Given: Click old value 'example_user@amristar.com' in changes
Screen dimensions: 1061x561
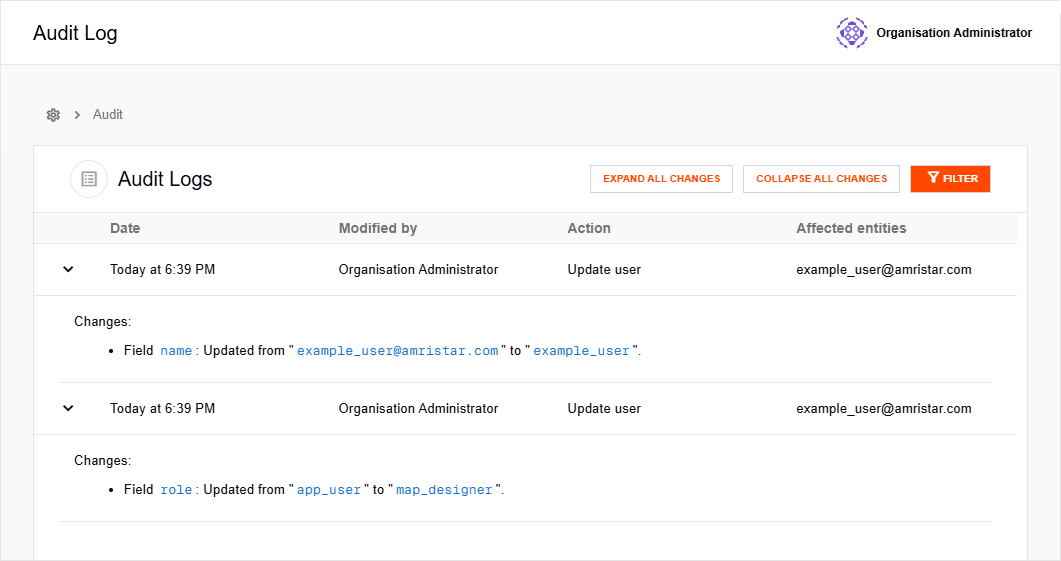Looking at the screenshot, I should tap(397, 351).
